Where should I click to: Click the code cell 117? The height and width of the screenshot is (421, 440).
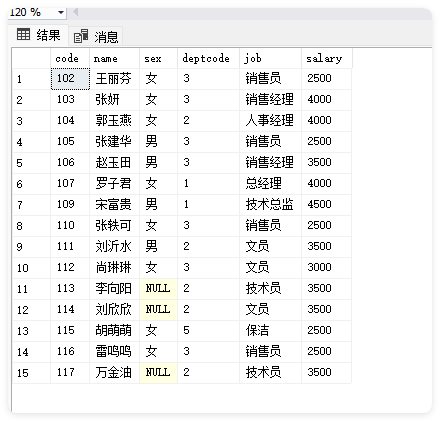70,373
